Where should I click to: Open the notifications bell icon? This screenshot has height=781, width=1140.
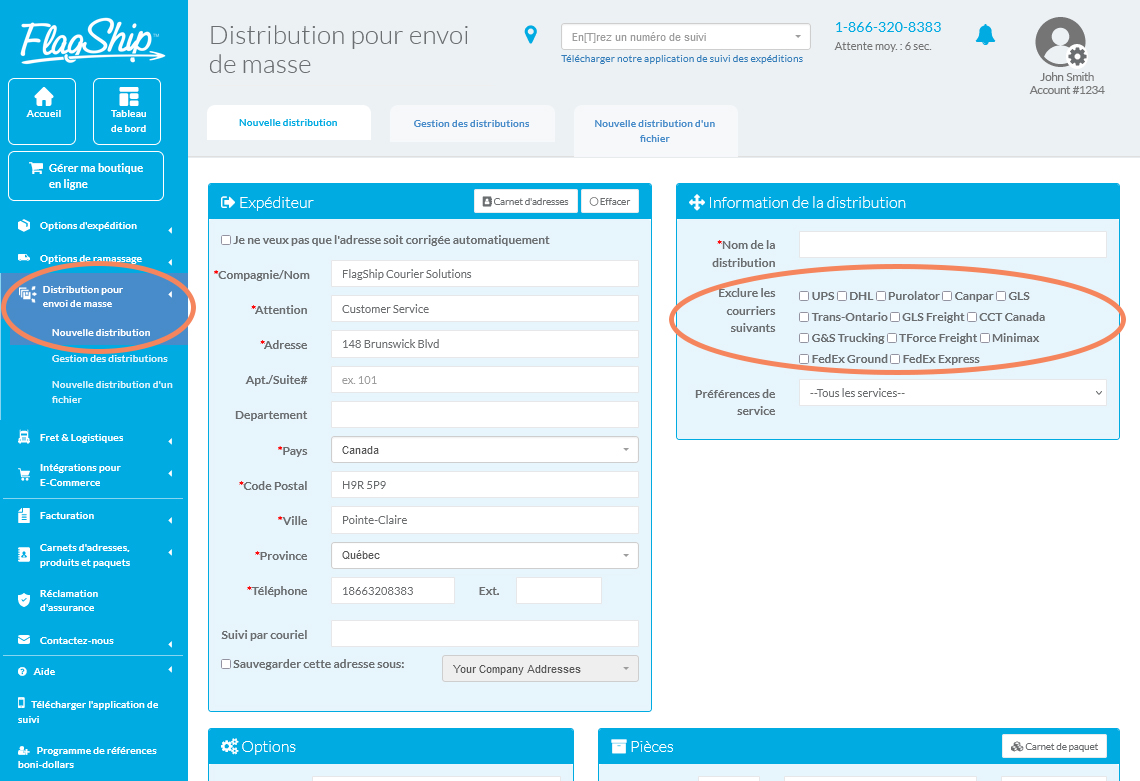986,33
